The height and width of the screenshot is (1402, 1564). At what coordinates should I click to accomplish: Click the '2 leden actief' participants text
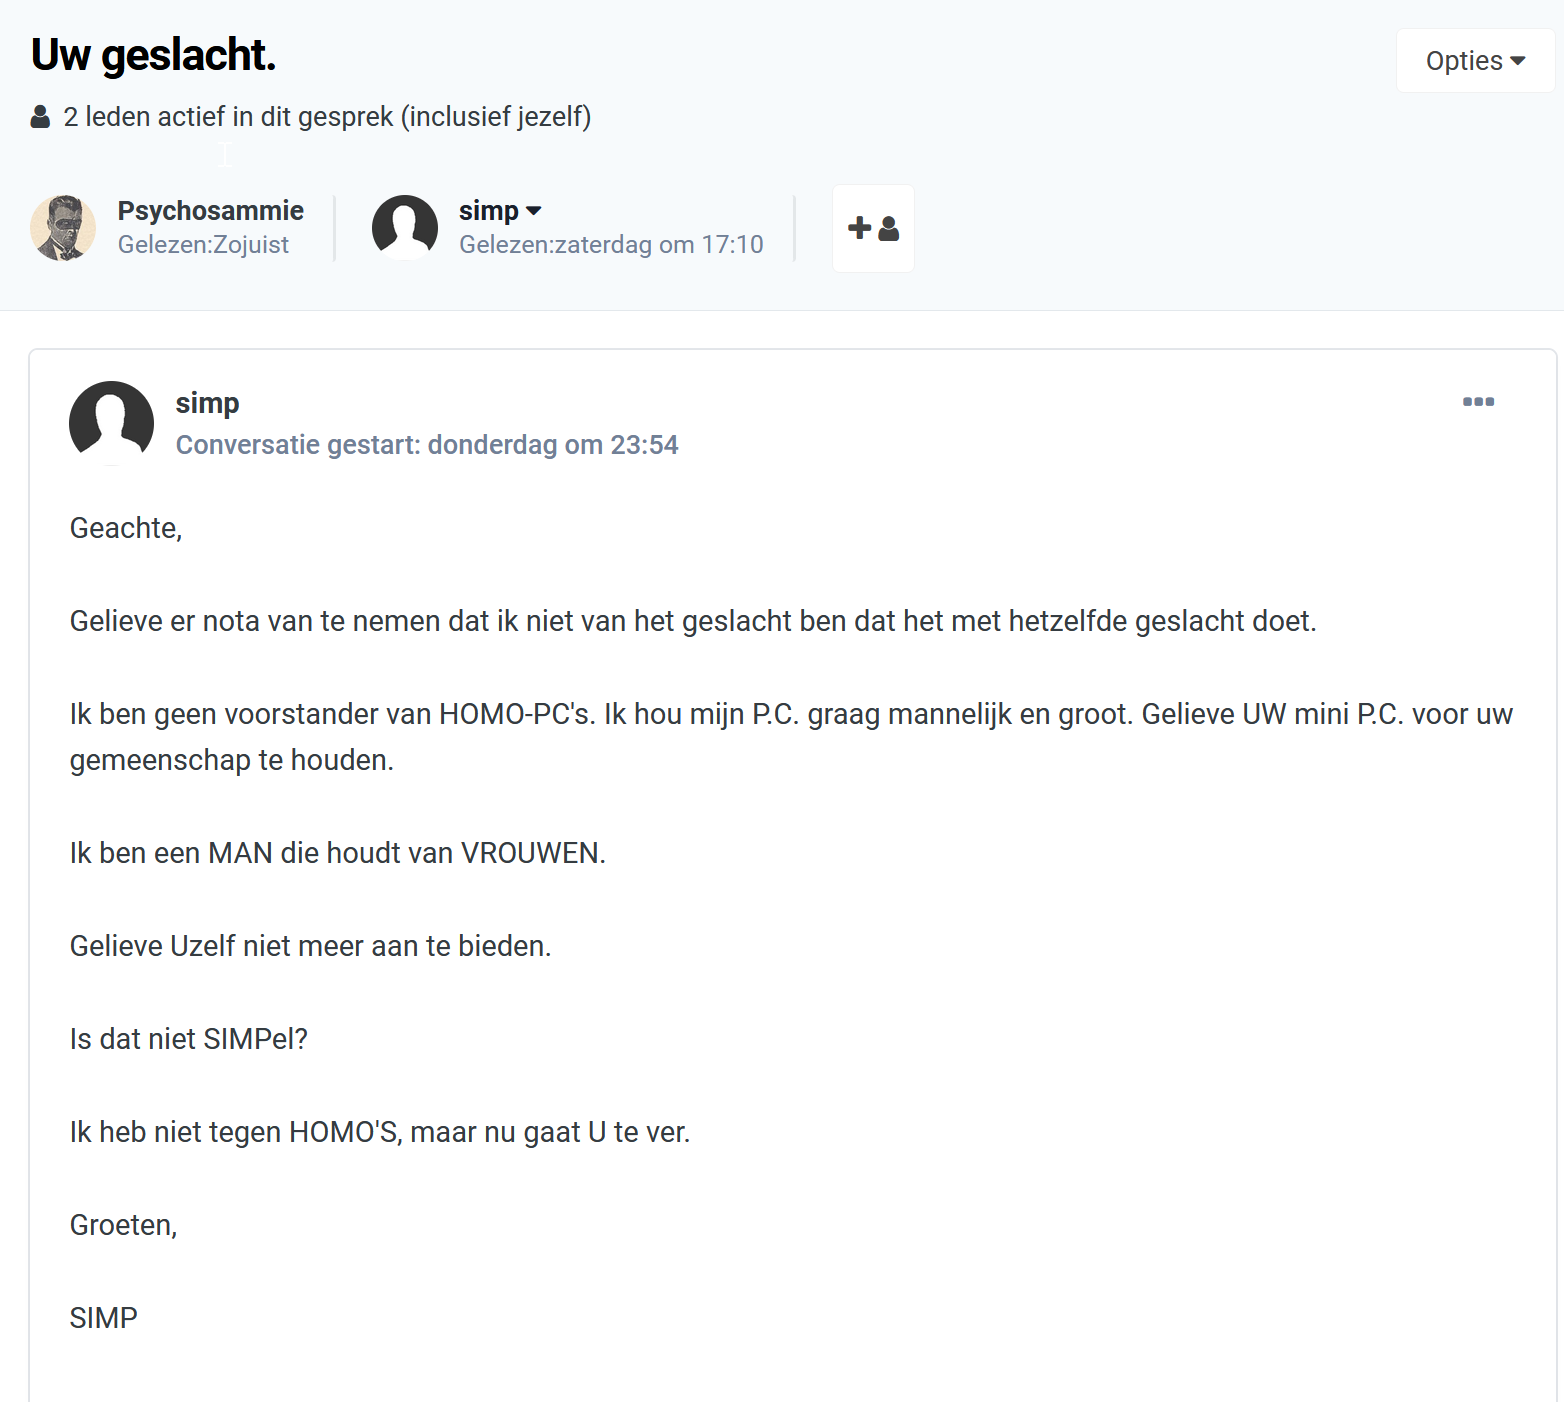point(327,117)
